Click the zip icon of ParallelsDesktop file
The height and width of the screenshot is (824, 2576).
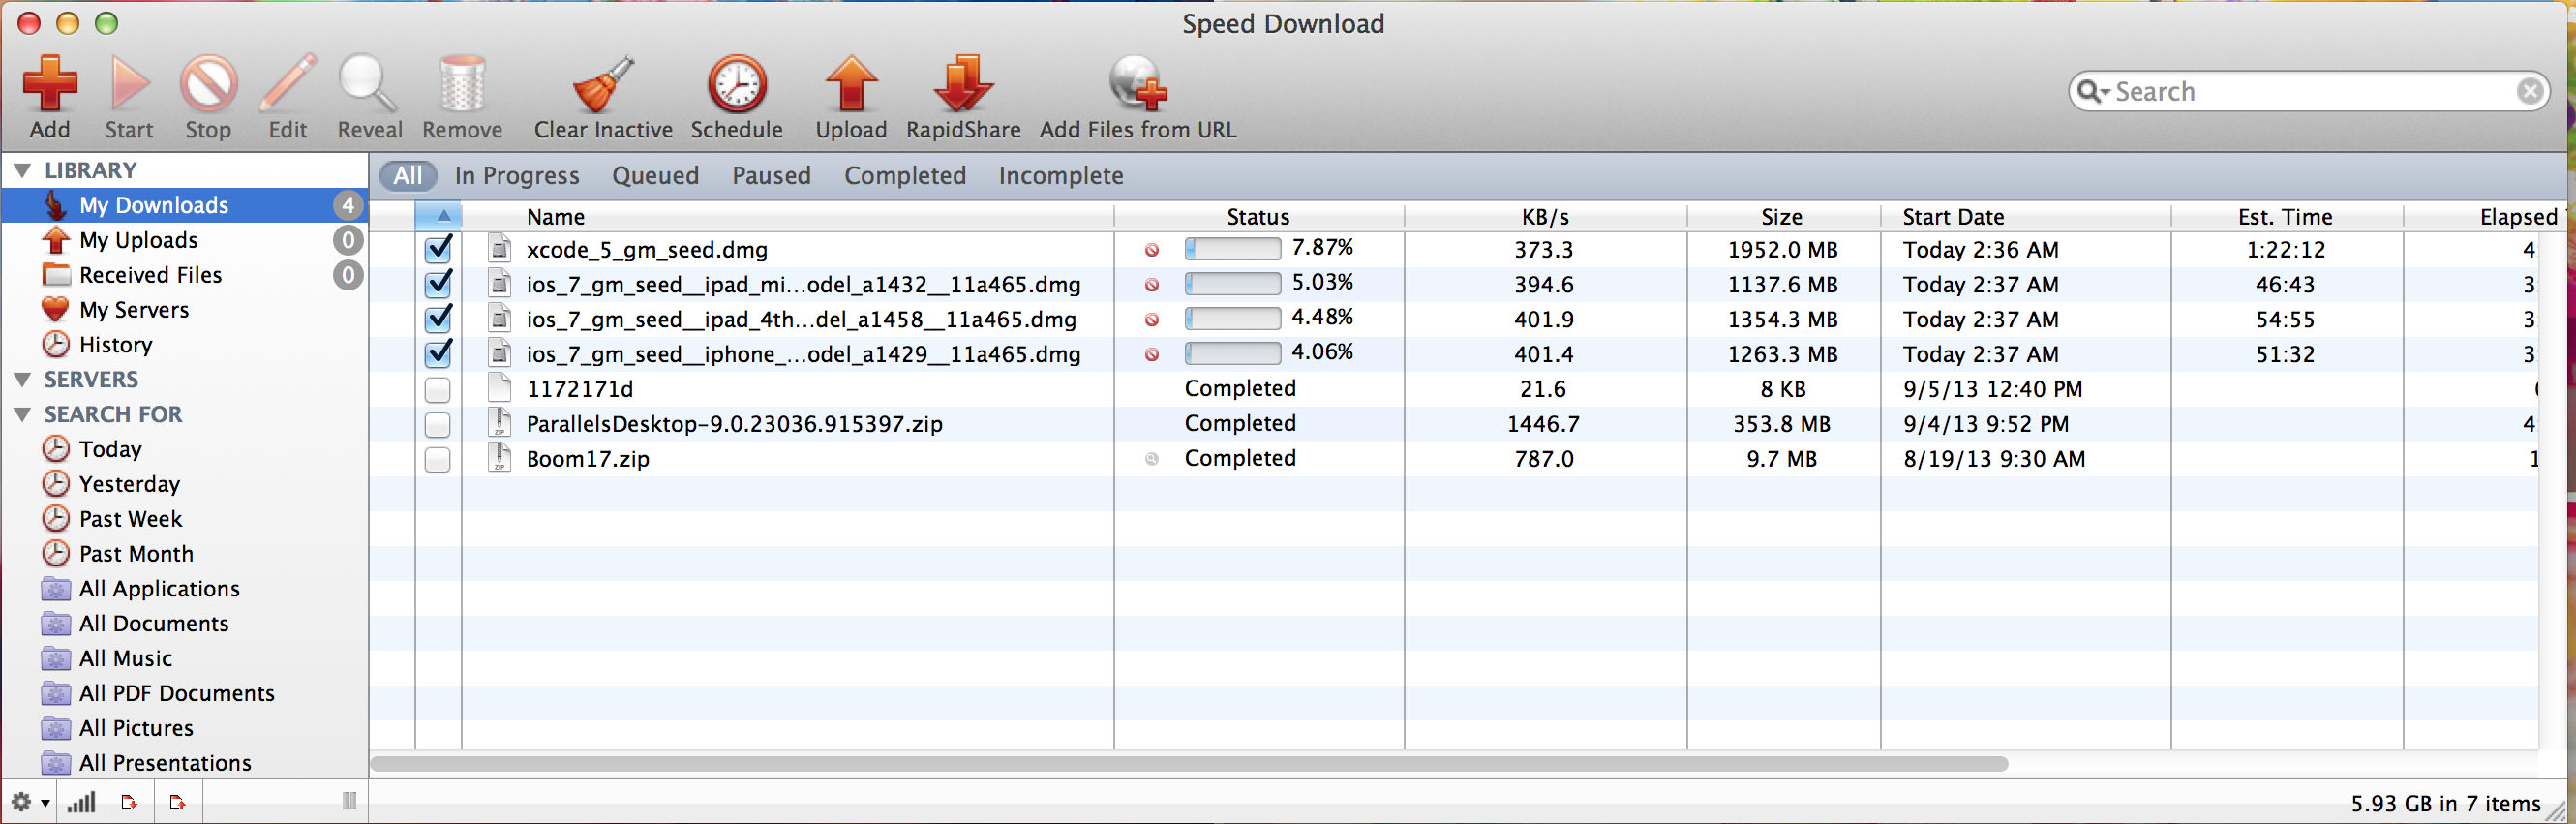(500, 423)
